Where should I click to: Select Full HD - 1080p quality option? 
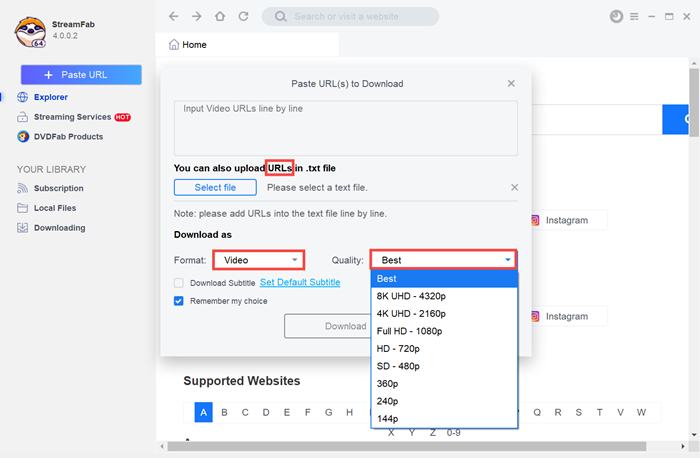(409, 331)
